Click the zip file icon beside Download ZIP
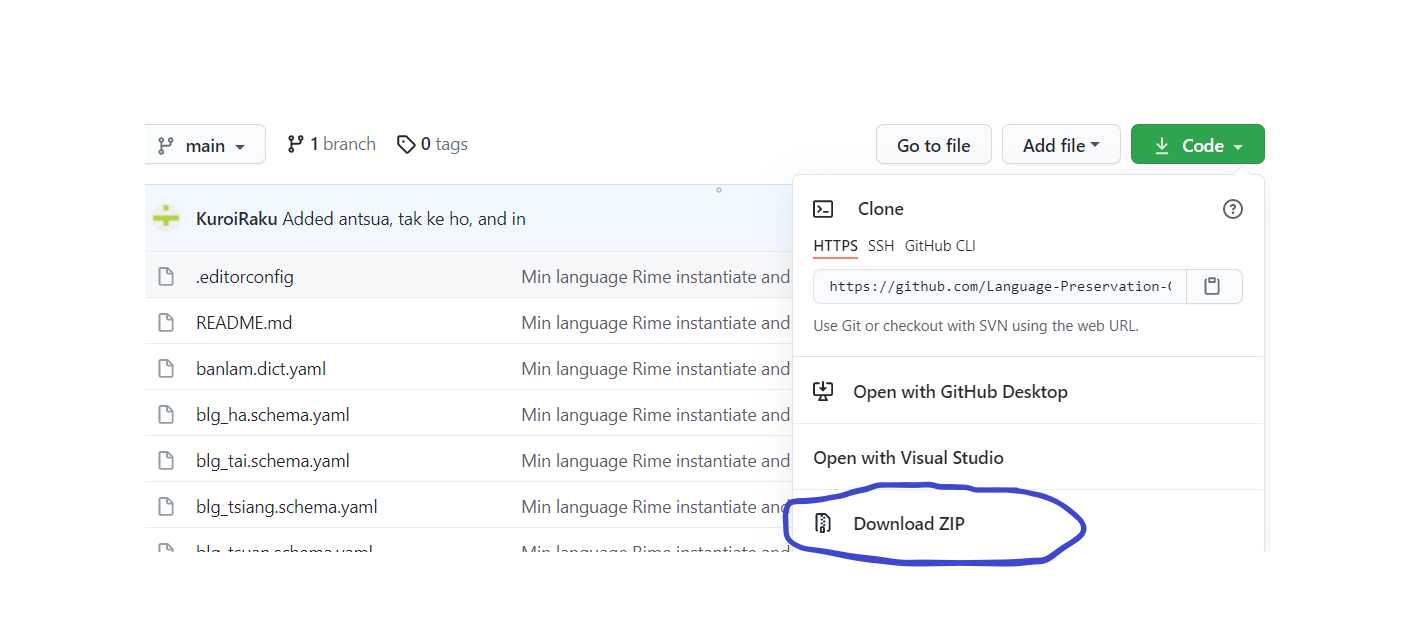This screenshot has width=1416, height=640. pyautogui.click(x=823, y=523)
